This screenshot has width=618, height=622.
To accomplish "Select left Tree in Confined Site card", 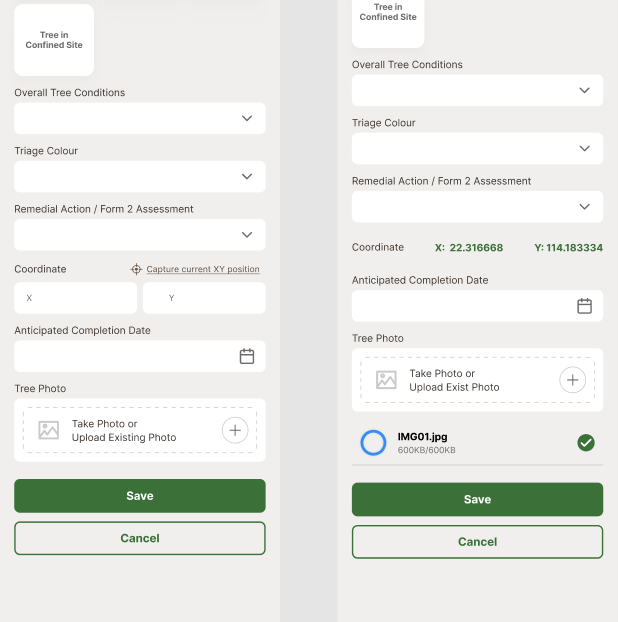I will click(x=54, y=41).
